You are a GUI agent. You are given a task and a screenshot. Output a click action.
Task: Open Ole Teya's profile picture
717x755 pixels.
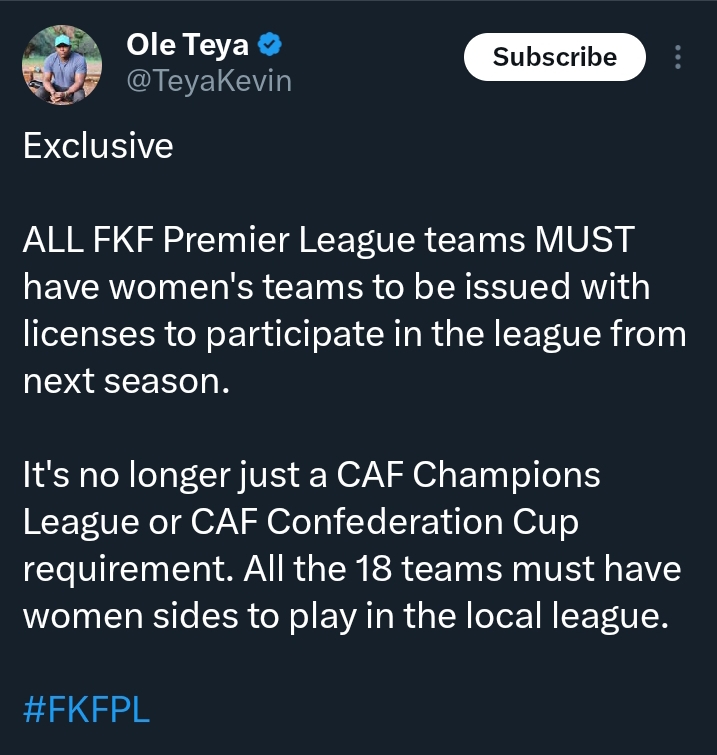click(62, 65)
